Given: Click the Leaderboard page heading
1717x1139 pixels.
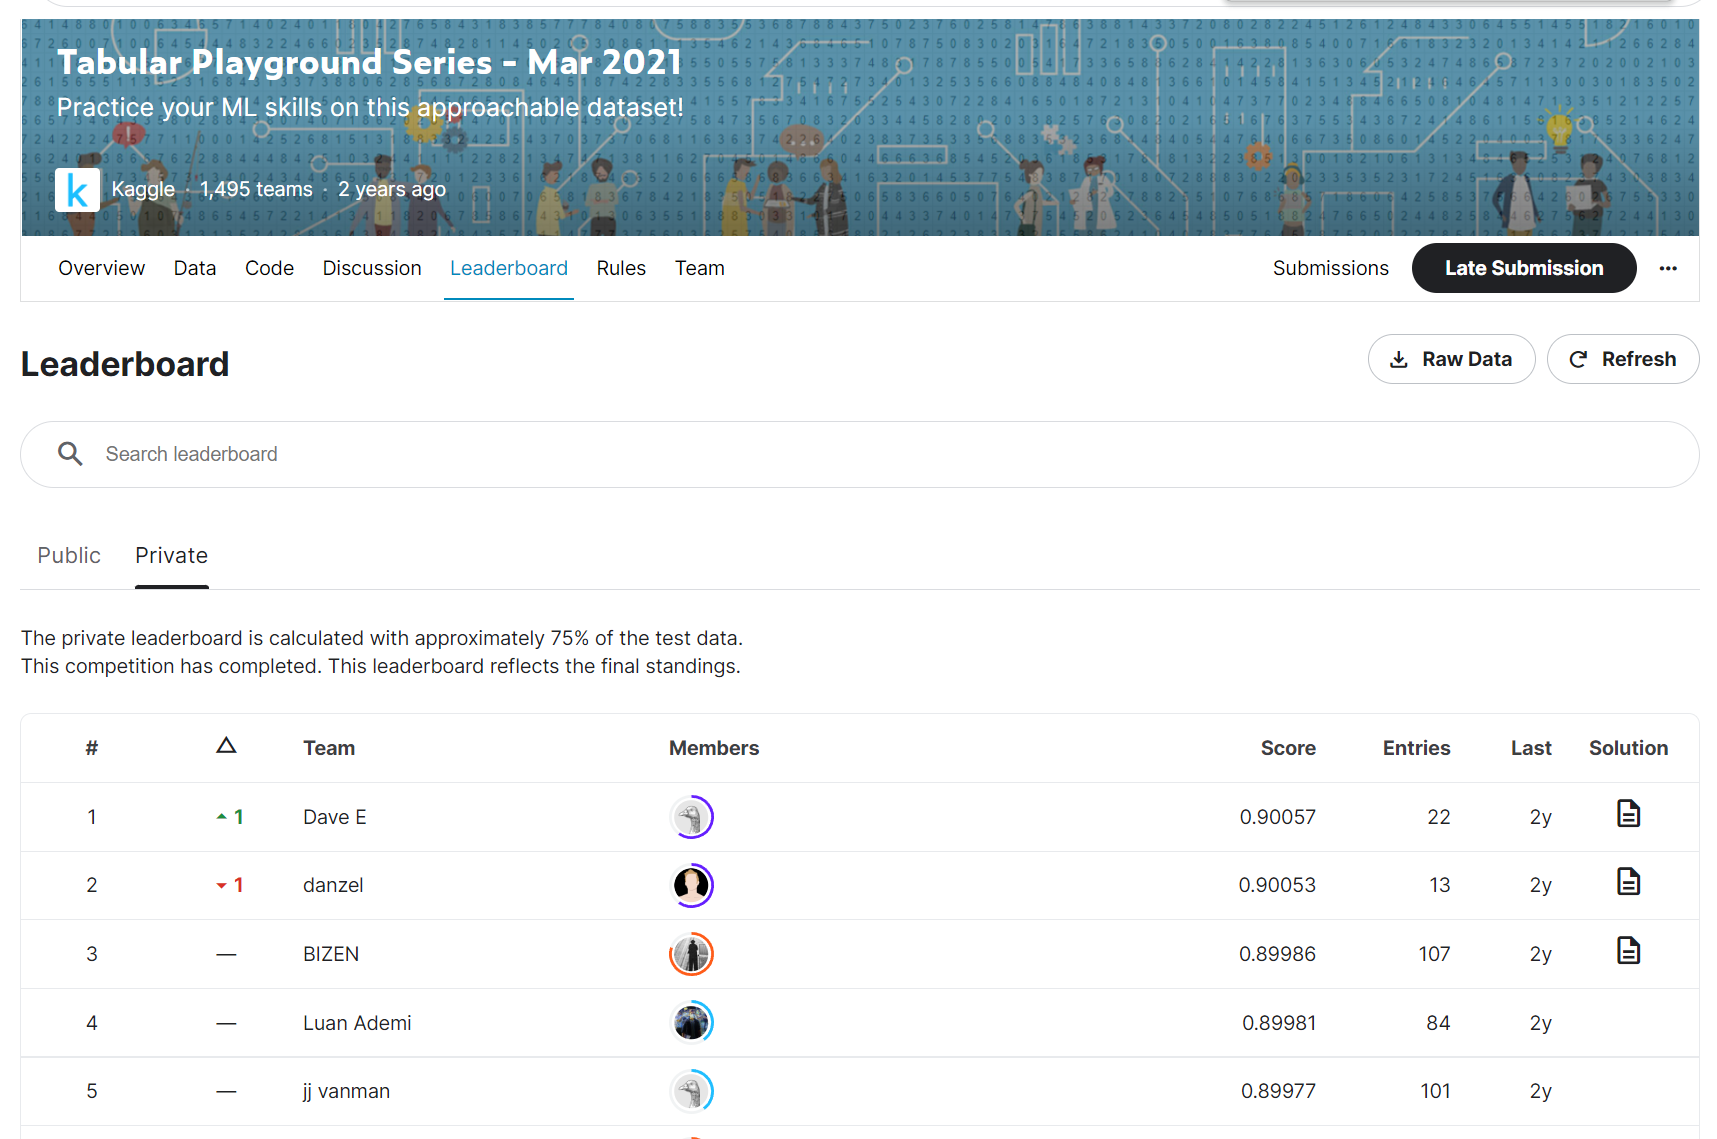Looking at the screenshot, I should 125,364.
